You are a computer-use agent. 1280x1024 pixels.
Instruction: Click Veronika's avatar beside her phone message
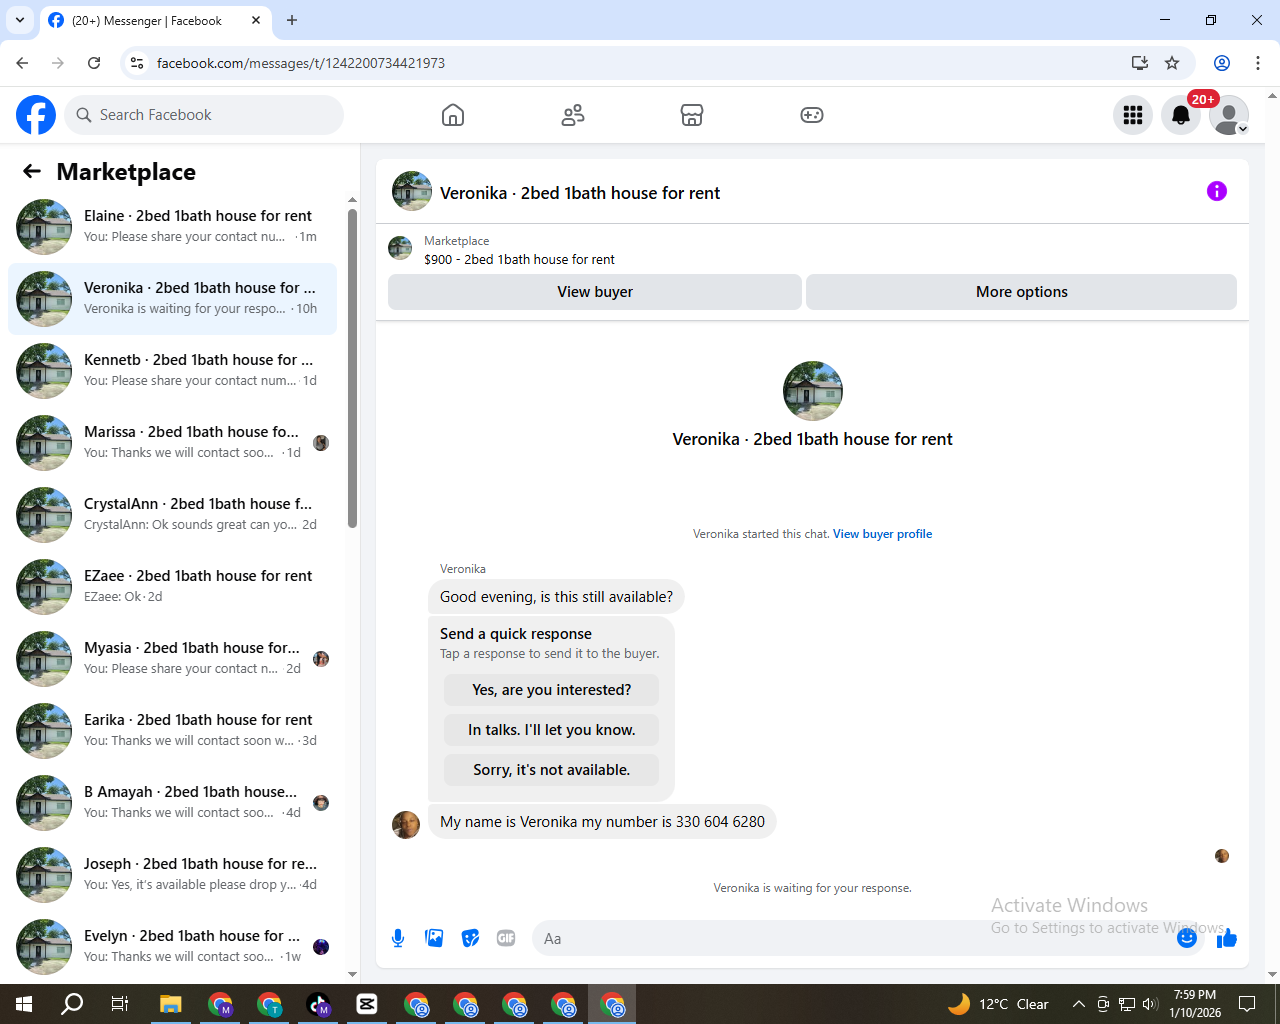coord(406,825)
